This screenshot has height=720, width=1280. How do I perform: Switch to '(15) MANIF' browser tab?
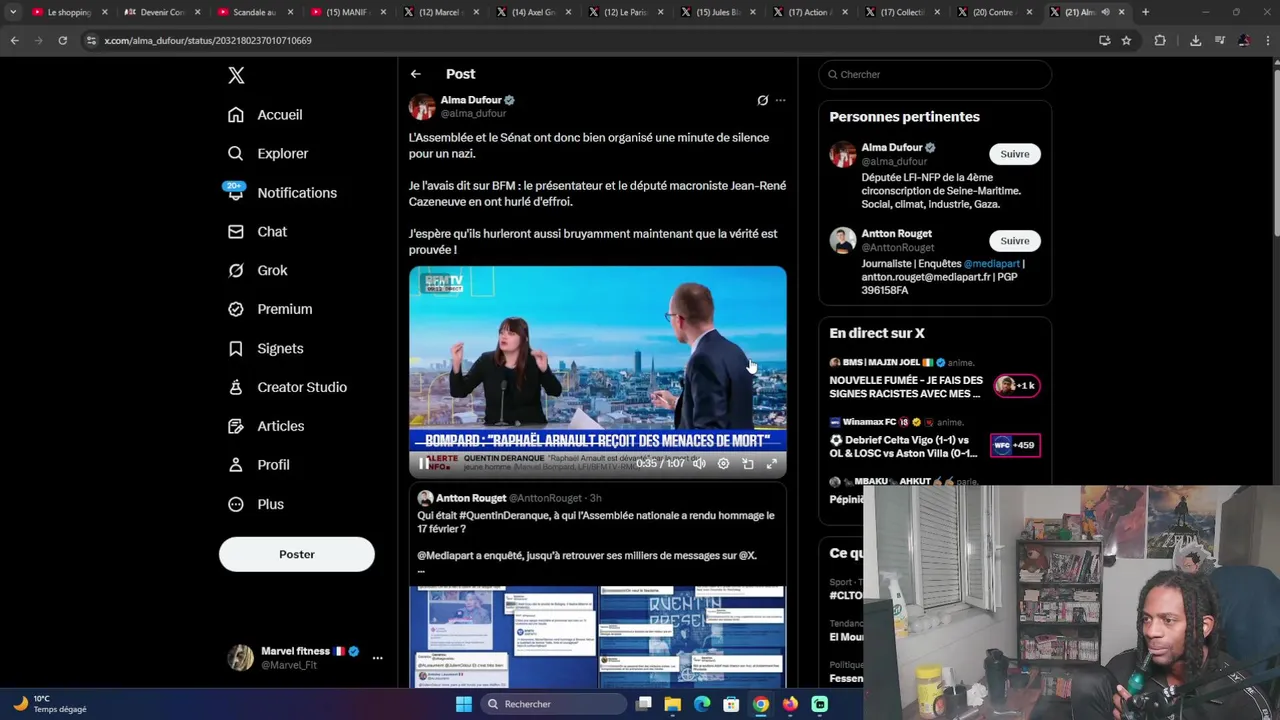[346, 12]
